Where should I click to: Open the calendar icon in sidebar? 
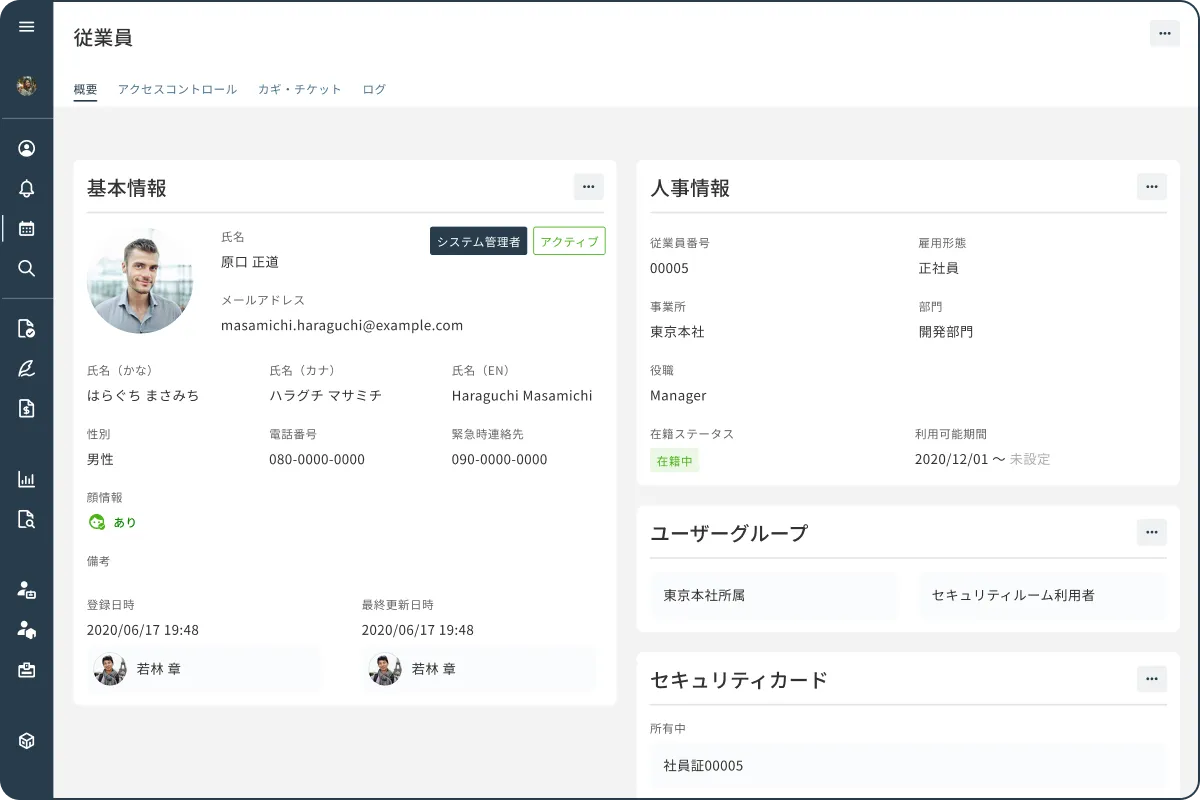click(x=27, y=228)
